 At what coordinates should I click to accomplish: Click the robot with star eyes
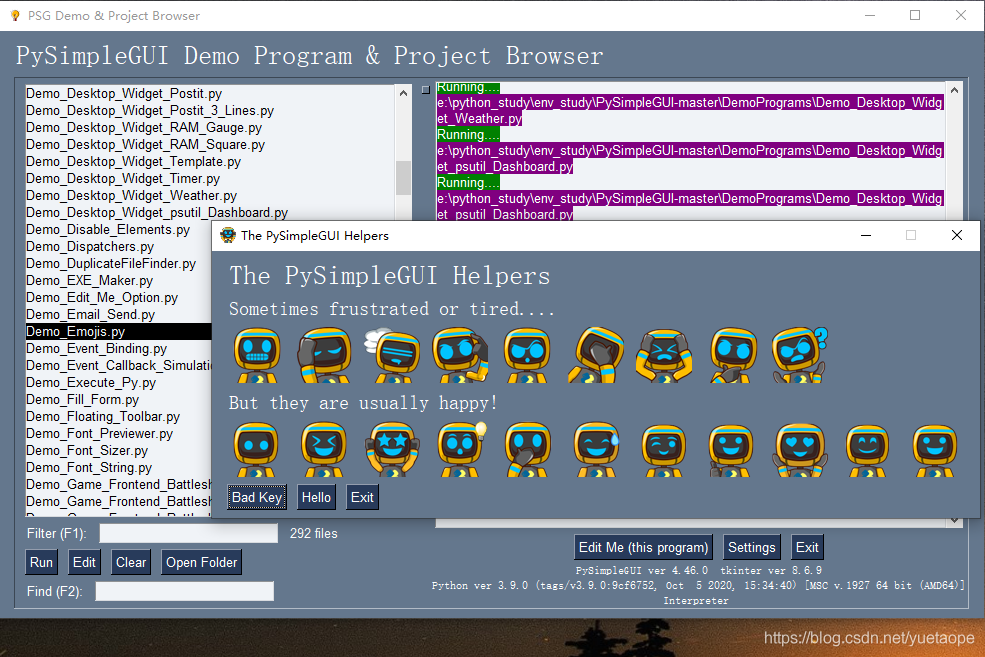[392, 449]
